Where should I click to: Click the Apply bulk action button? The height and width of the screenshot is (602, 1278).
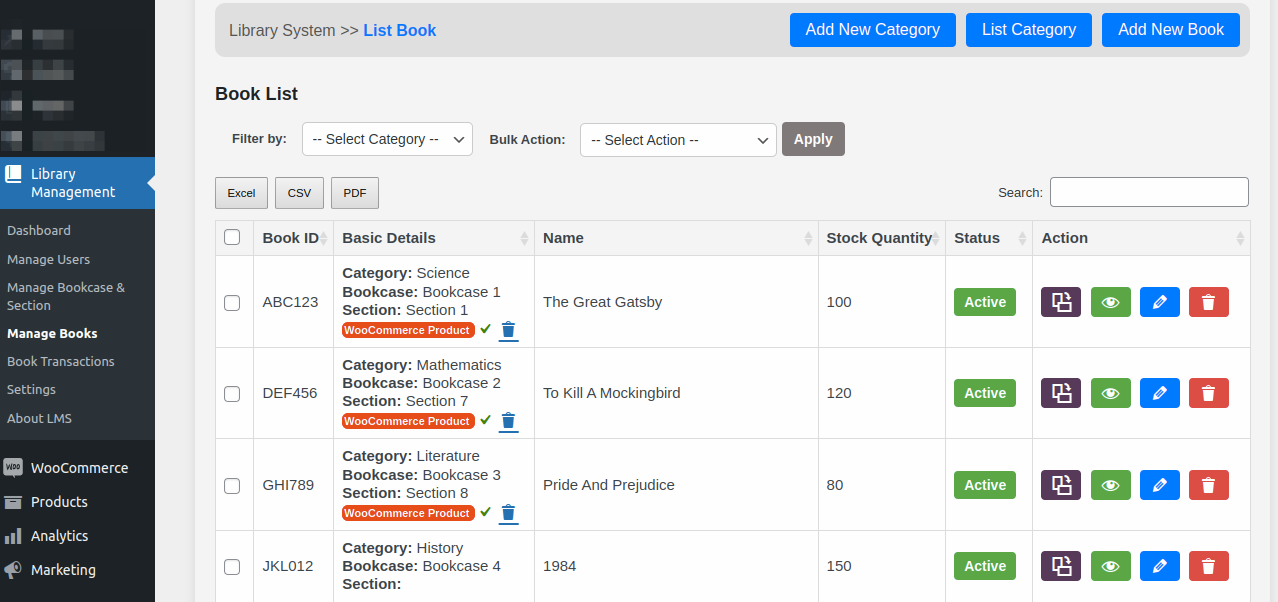point(813,139)
